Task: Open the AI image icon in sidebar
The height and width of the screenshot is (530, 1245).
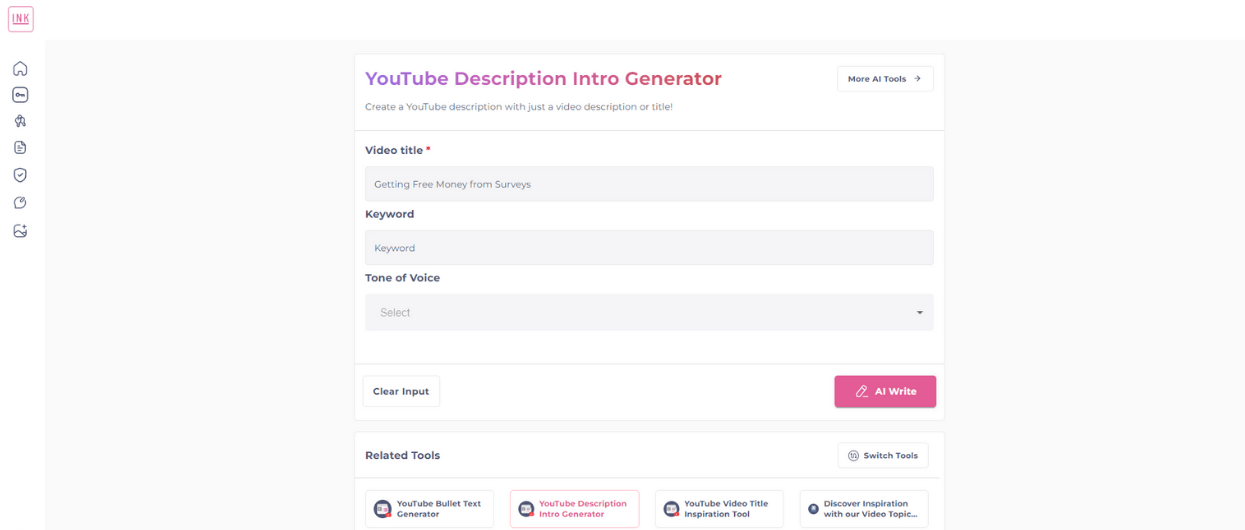Action: (x=20, y=231)
